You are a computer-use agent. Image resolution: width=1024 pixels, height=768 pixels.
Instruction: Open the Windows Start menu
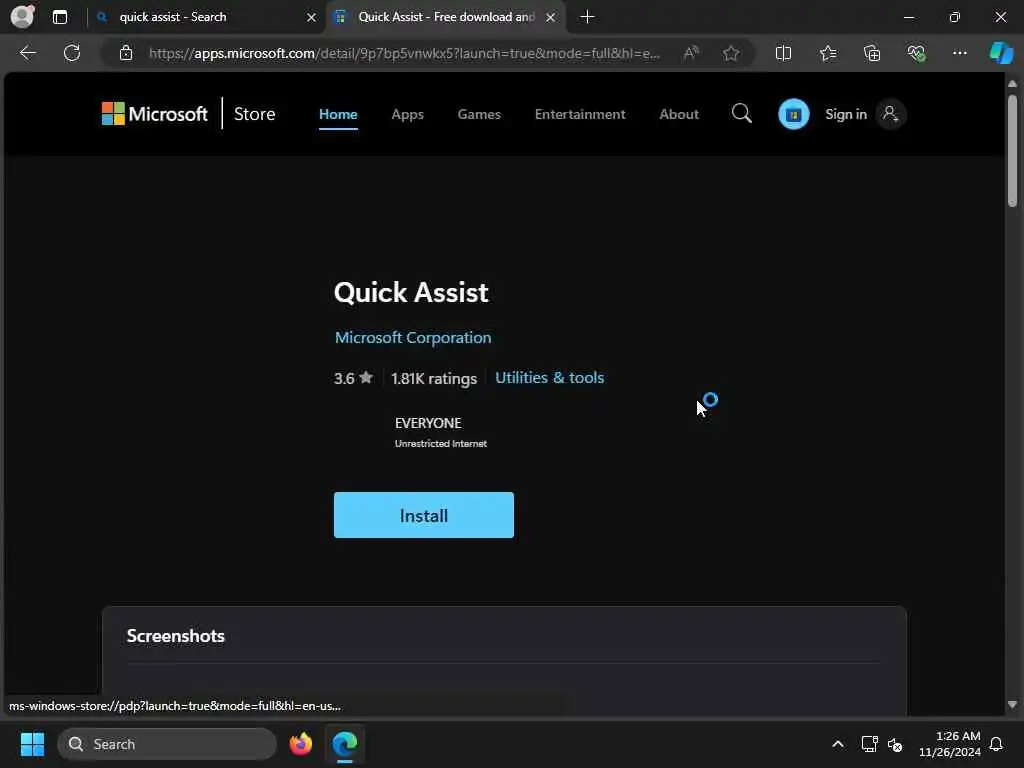32,744
